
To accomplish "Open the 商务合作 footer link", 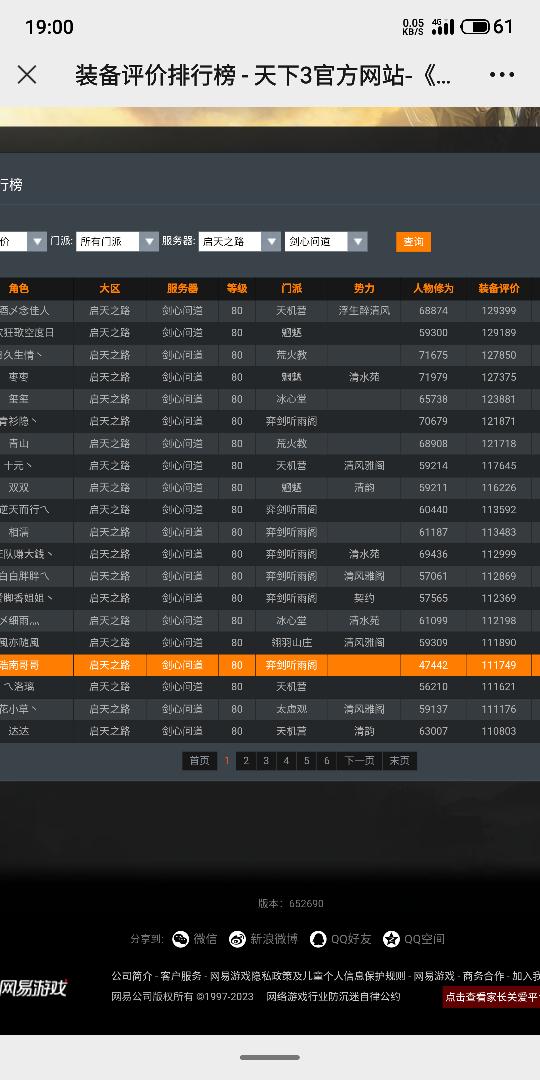I will [x=483, y=976].
